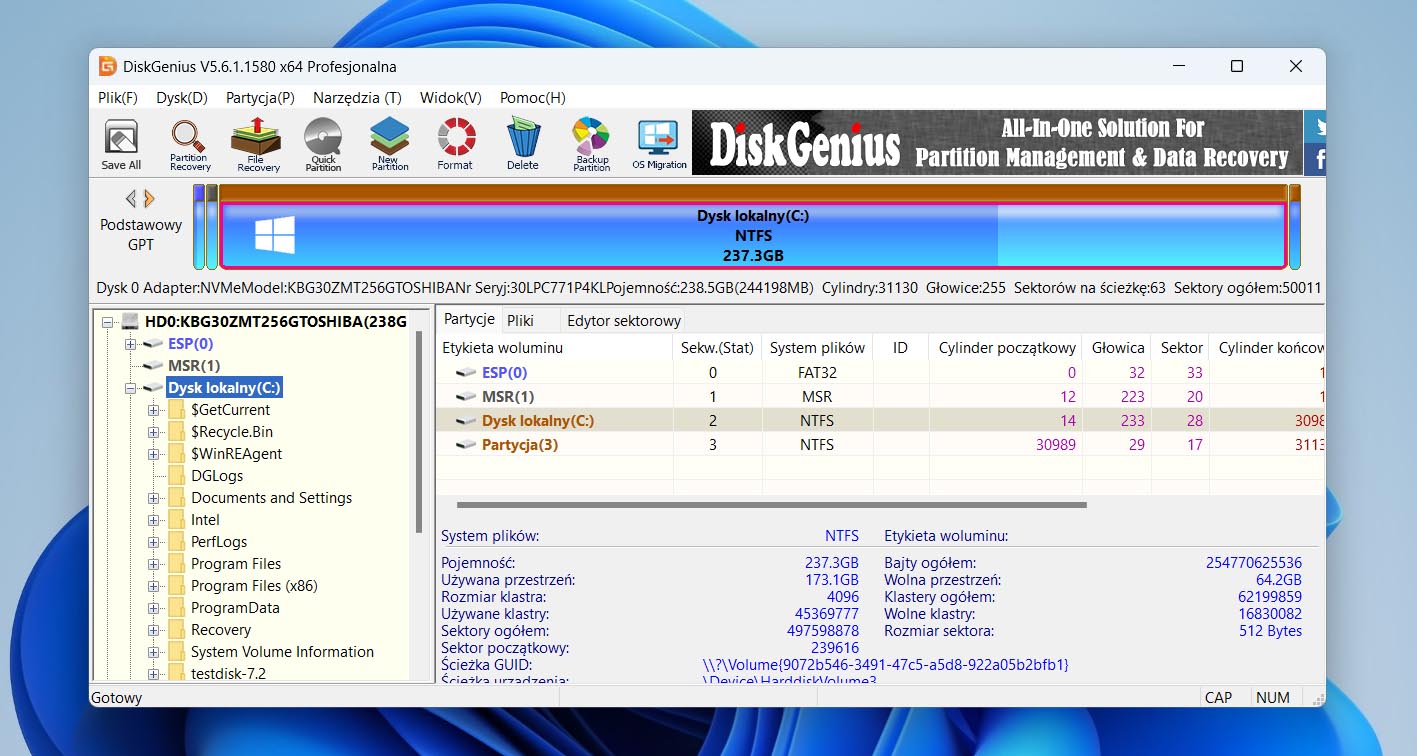The height and width of the screenshot is (756, 1417).
Task: Click the Facebook icon in the banner
Action: click(x=1316, y=160)
